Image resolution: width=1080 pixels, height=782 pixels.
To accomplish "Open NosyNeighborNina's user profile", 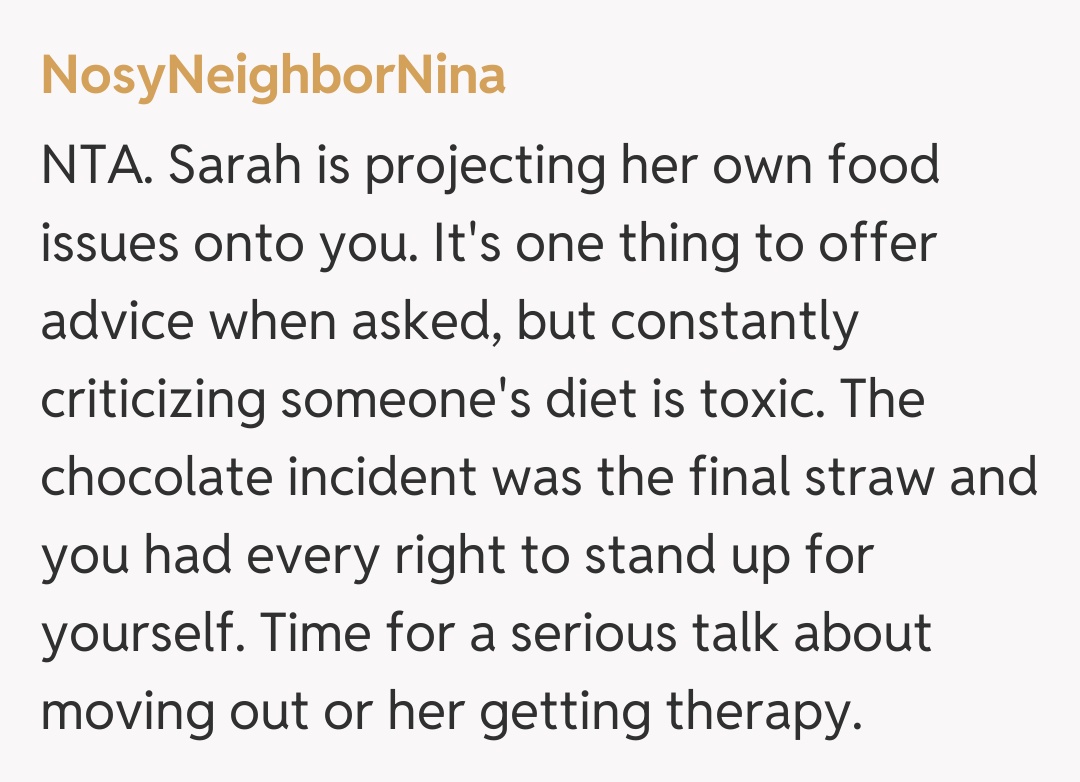I will coord(273,76).
